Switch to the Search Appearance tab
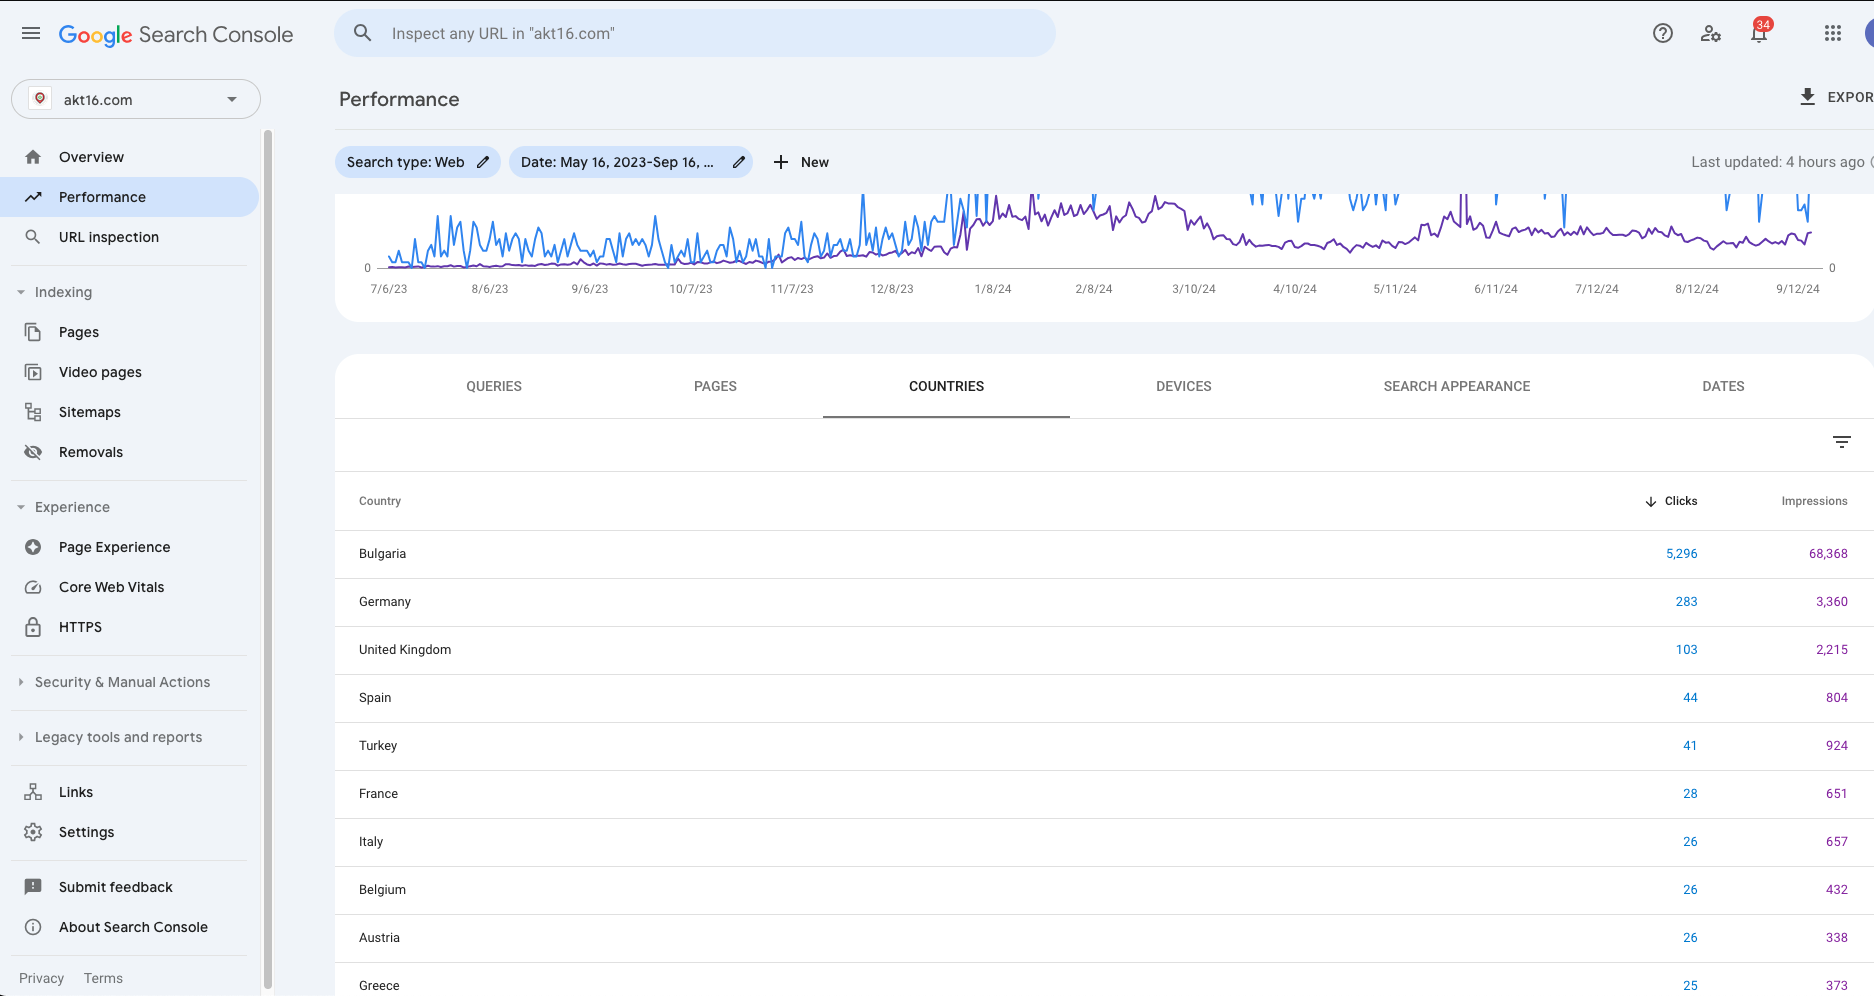The image size is (1874, 996). 1457,386
